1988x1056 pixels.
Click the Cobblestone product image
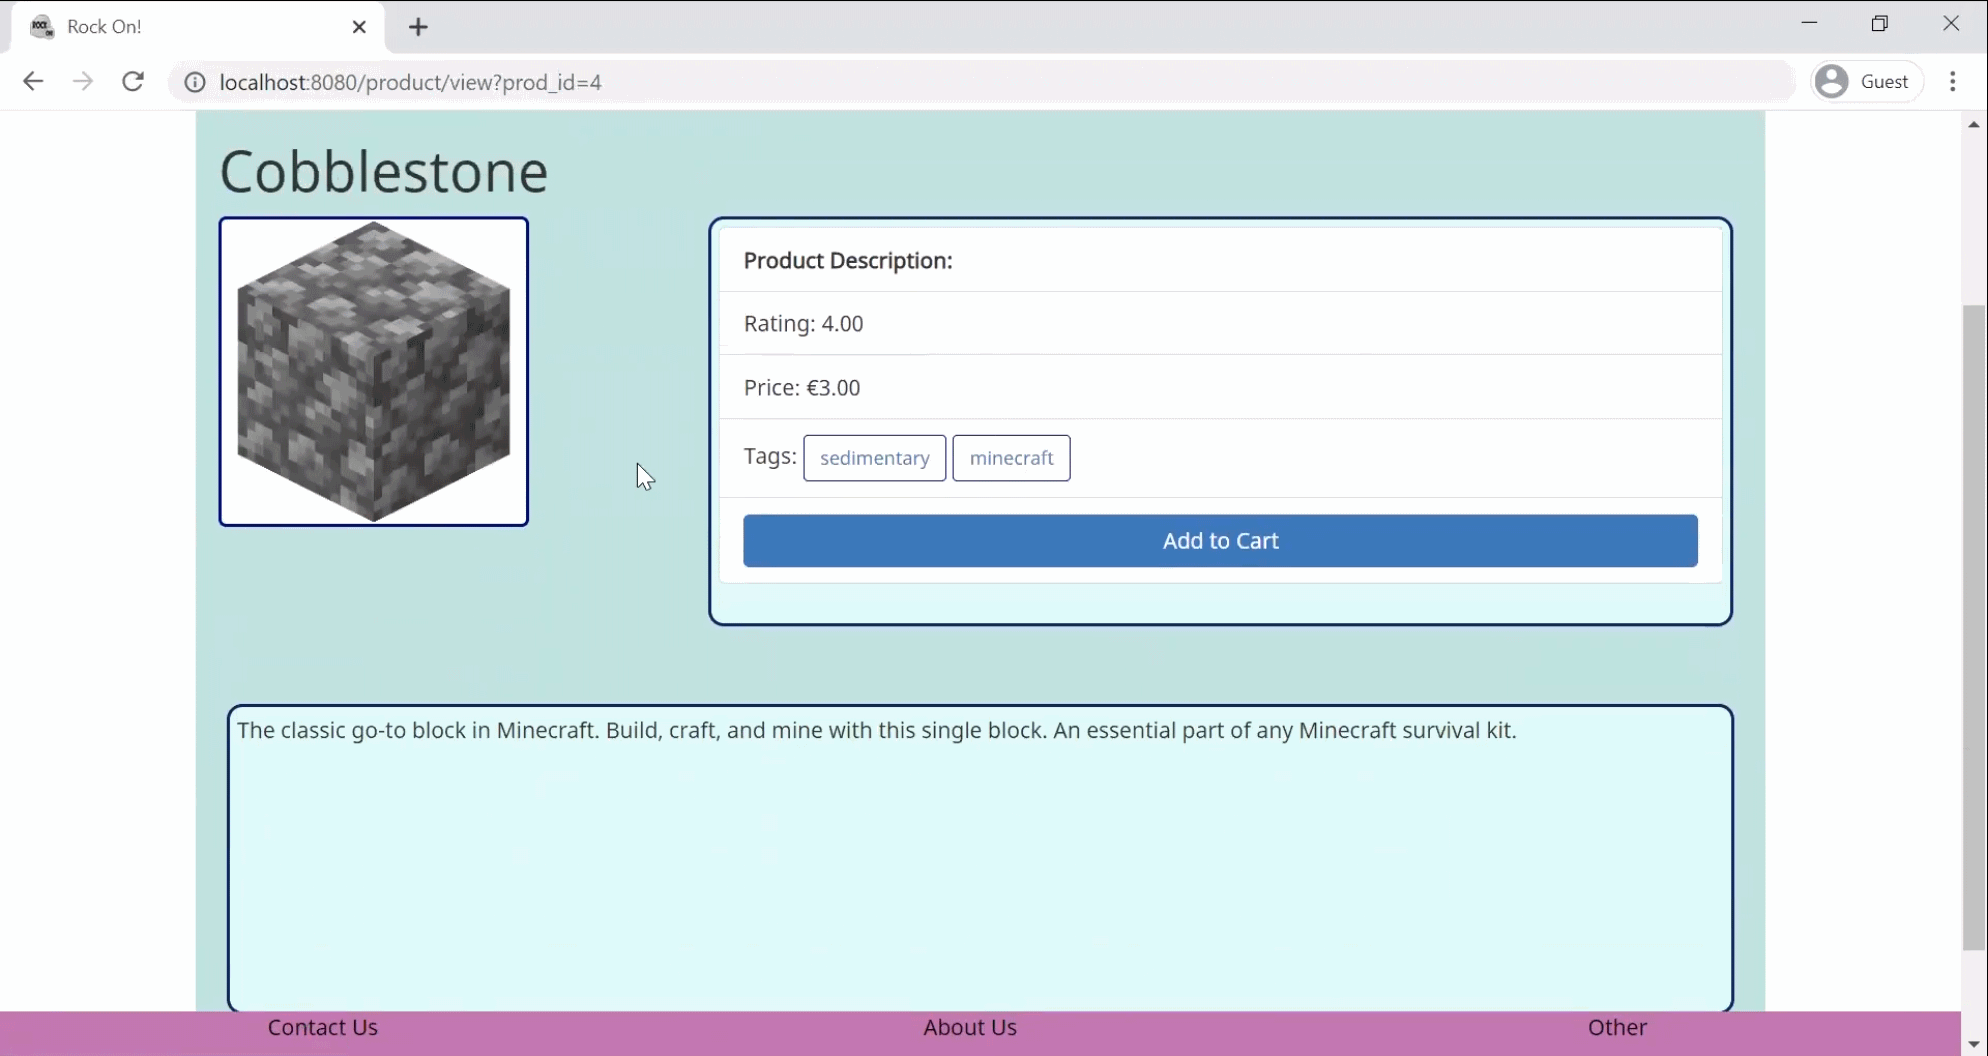[x=374, y=372]
